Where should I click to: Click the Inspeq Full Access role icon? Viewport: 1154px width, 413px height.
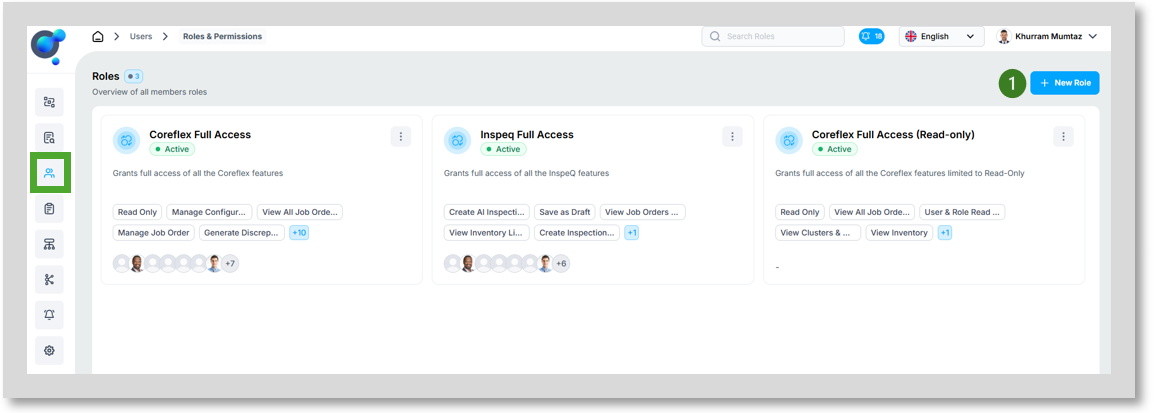(x=458, y=141)
